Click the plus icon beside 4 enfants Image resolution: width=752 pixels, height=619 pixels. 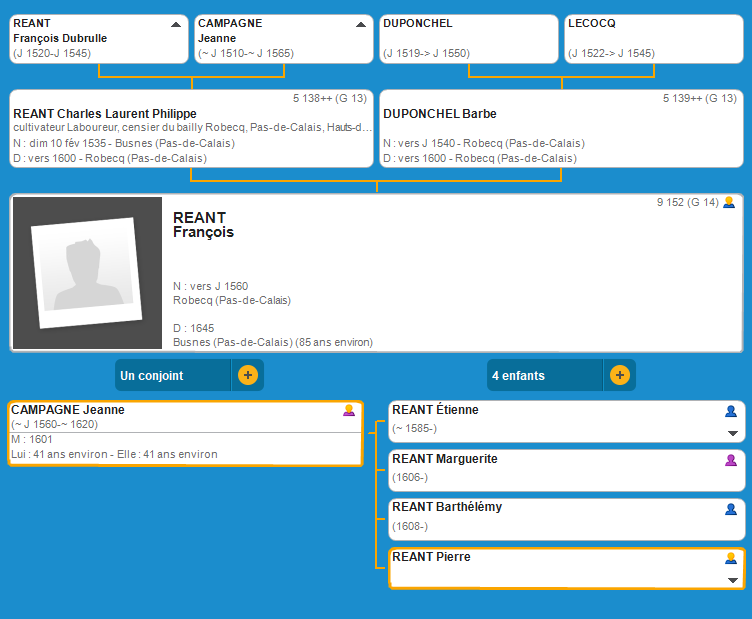tap(620, 376)
